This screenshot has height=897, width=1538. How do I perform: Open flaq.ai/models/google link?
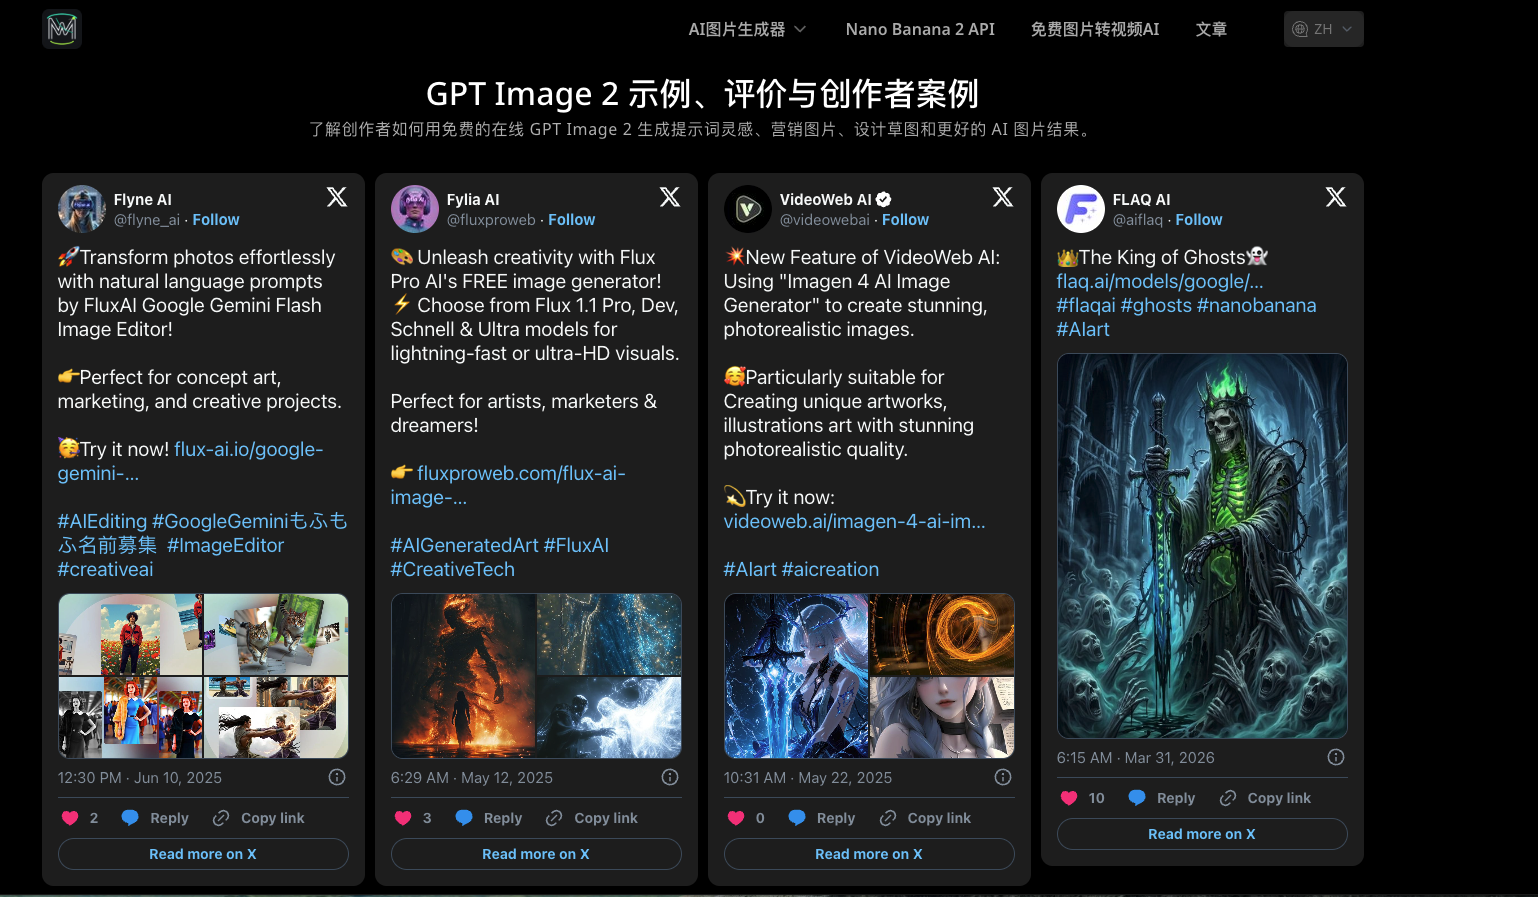point(1160,281)
